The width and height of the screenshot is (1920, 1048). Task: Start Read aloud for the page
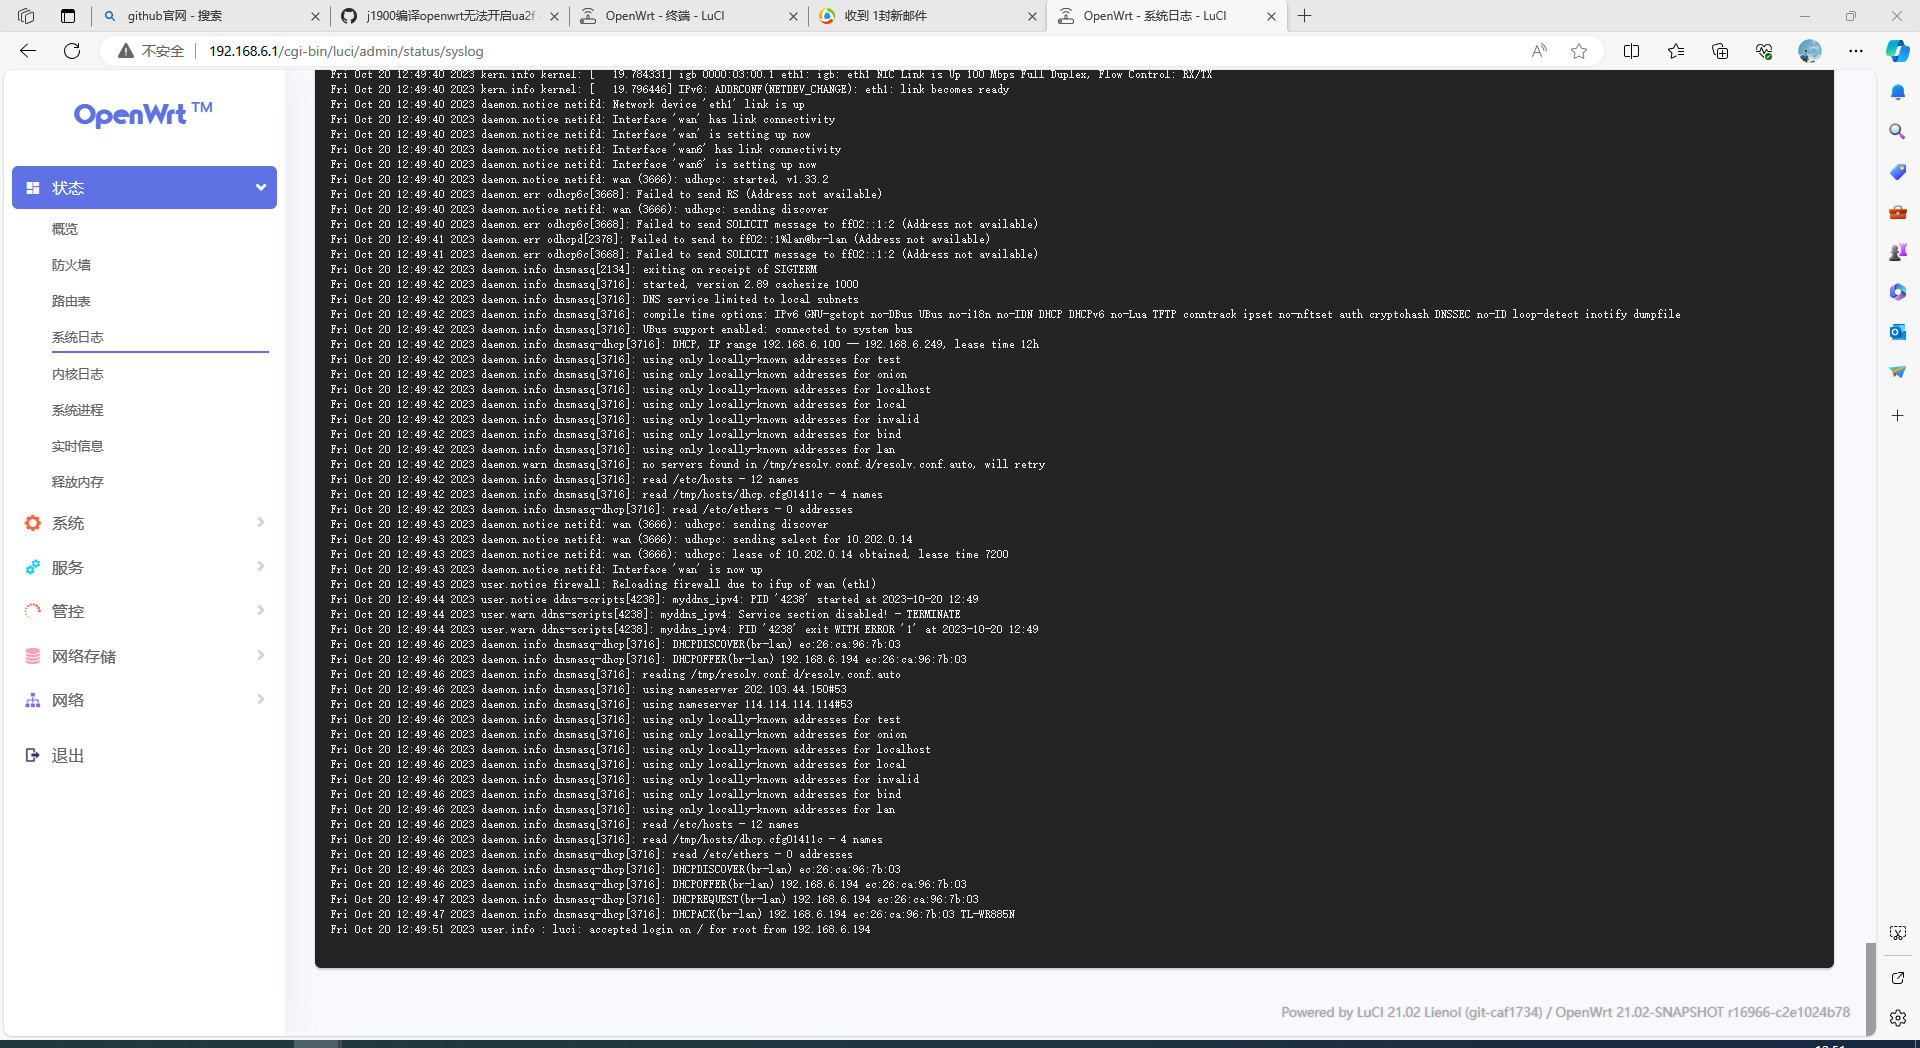coord(1538,51)
